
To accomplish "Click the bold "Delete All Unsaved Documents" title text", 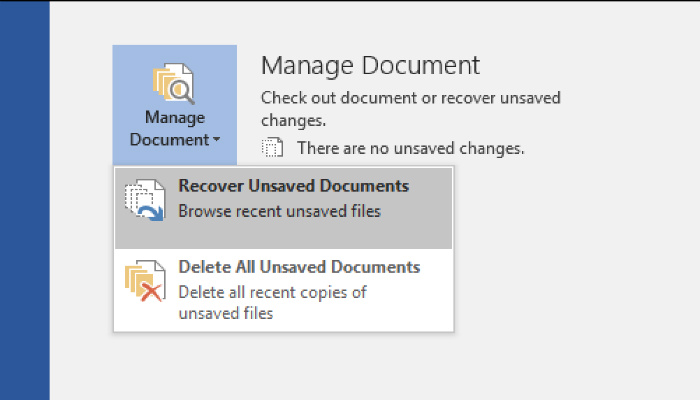I will pyautogui.click(x=299, y=268).
